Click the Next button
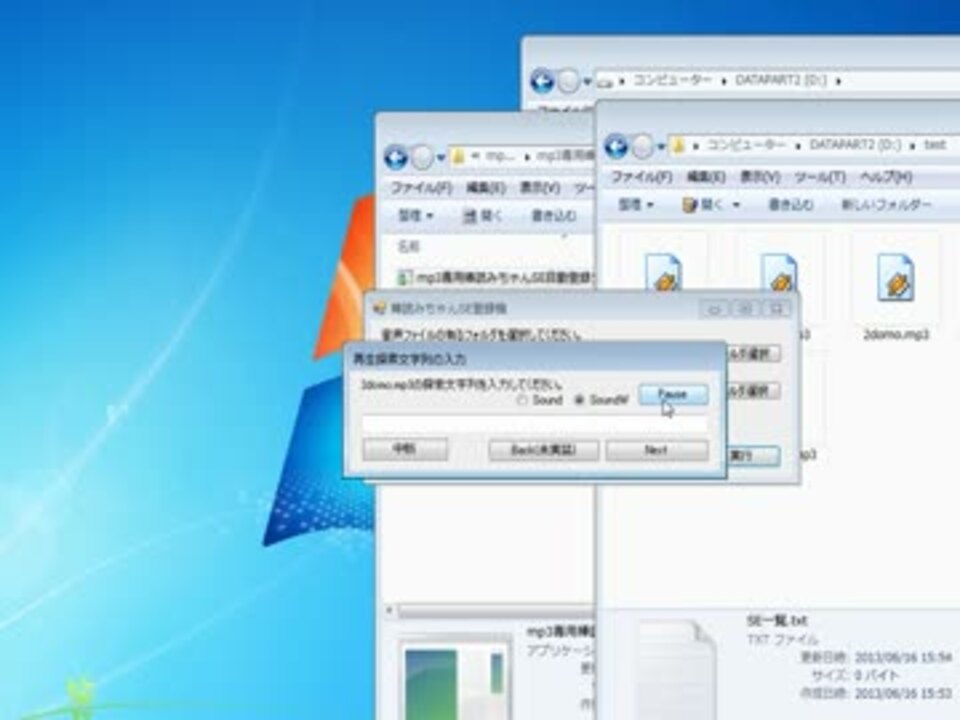The image size is (960, 720). 657,450
